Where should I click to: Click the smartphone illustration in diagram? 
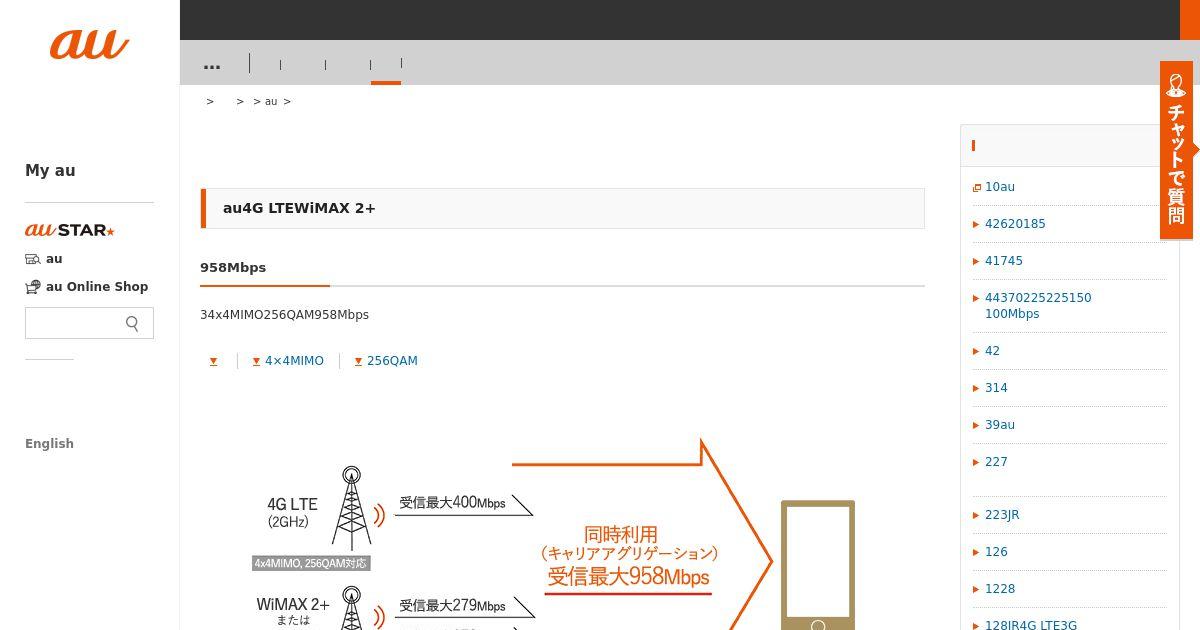point(818,565)
